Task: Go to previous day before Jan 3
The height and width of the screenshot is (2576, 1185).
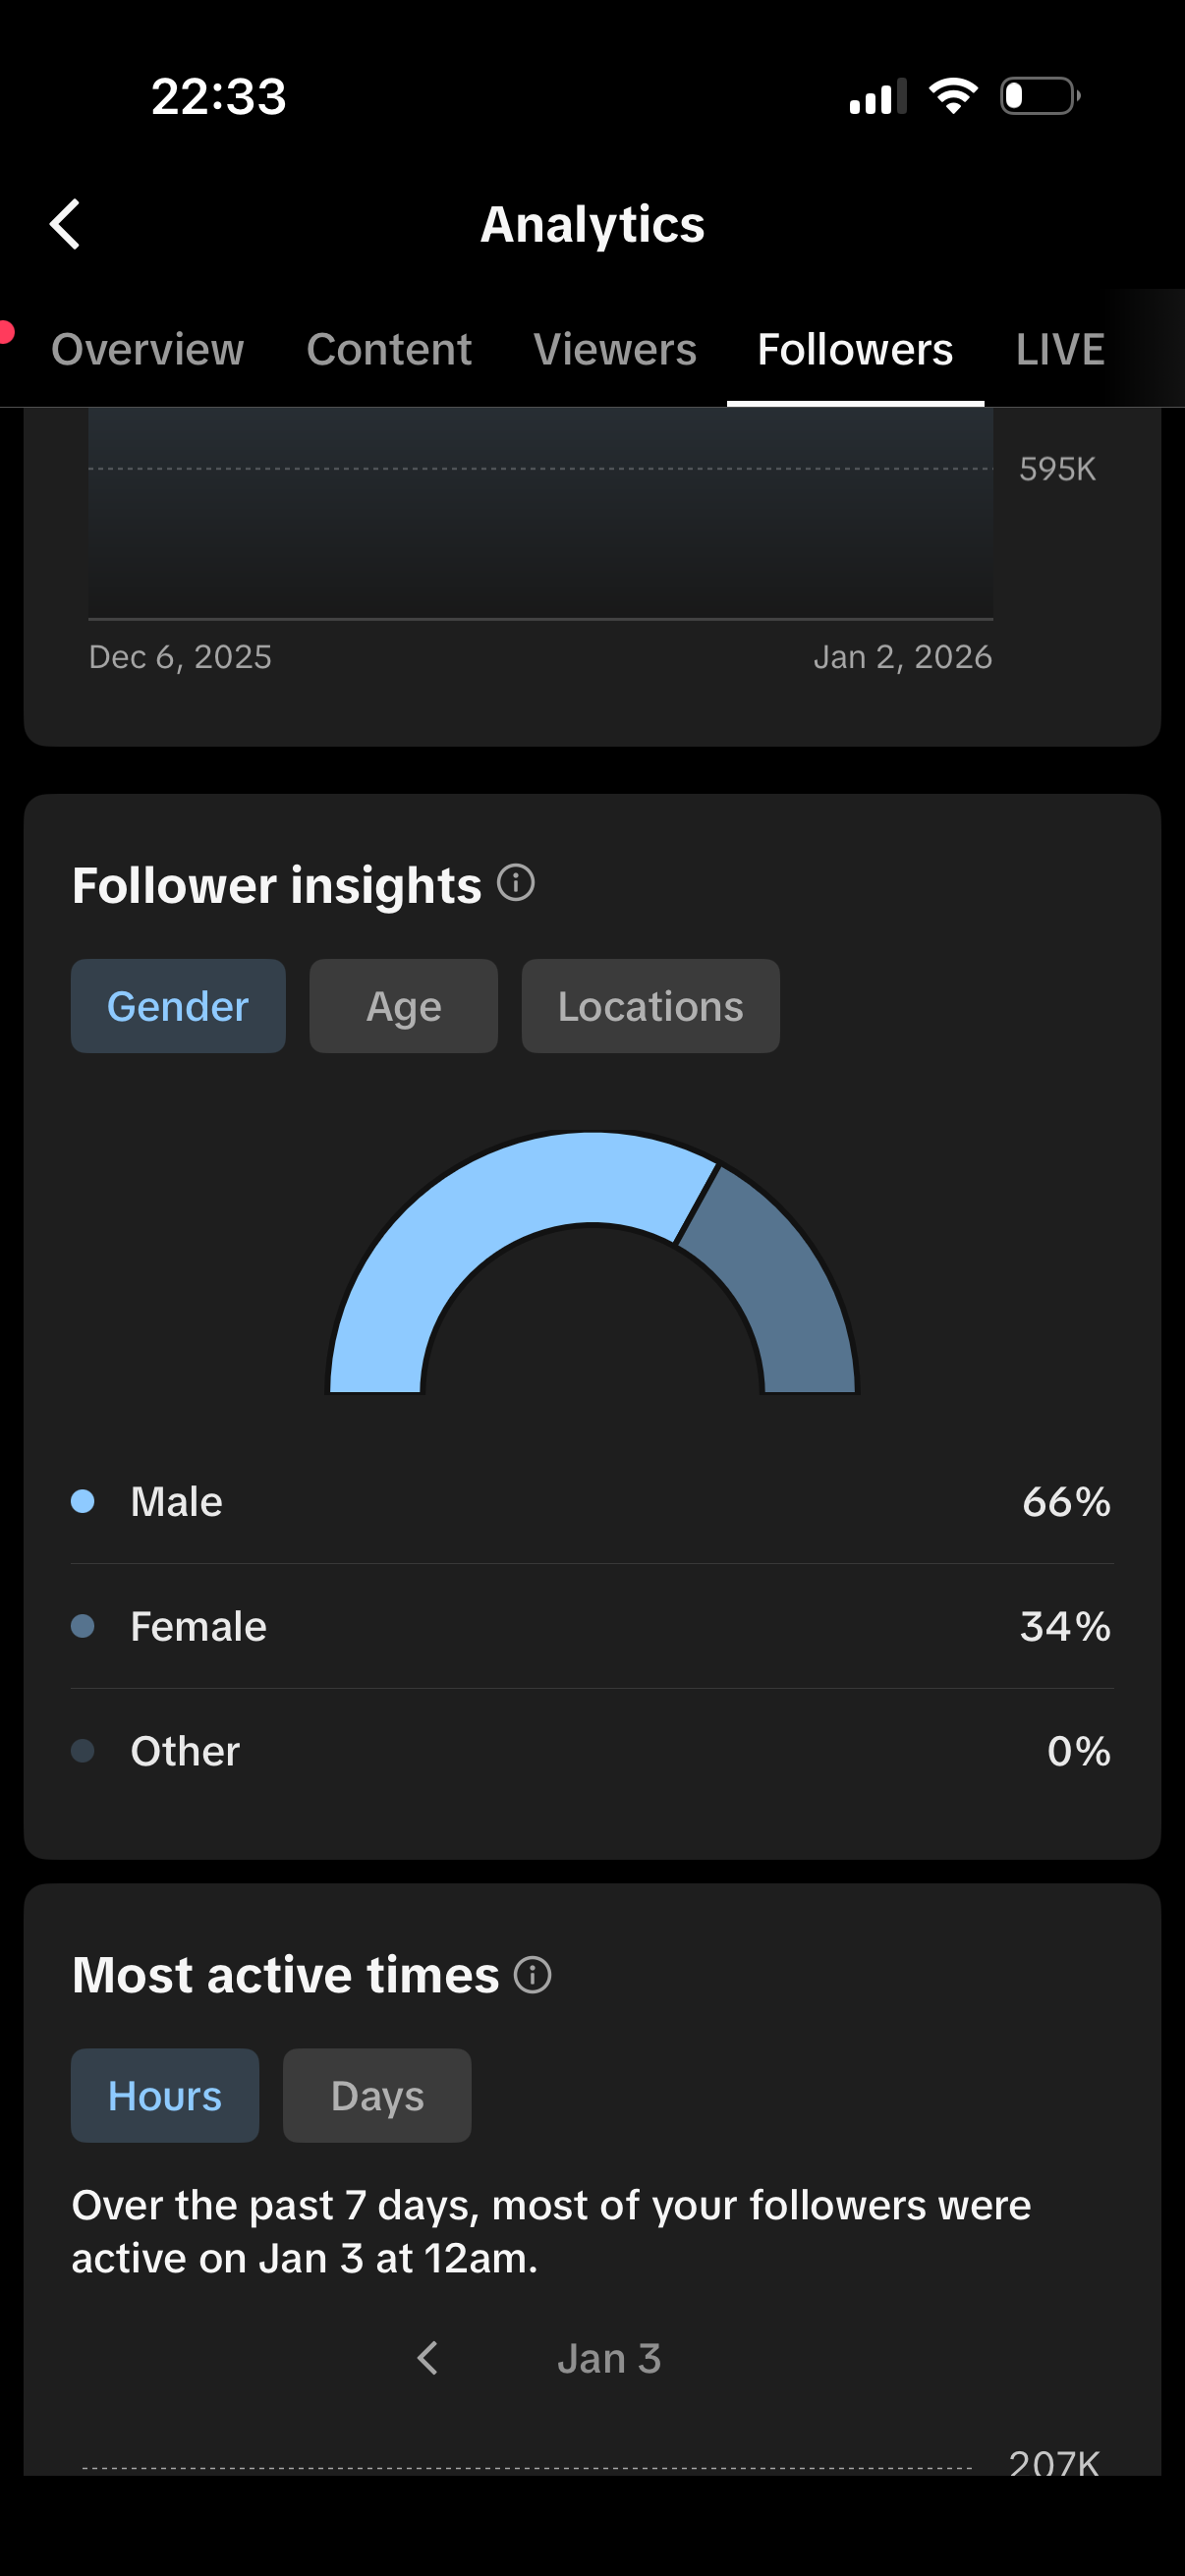Action: (428, 2358)
